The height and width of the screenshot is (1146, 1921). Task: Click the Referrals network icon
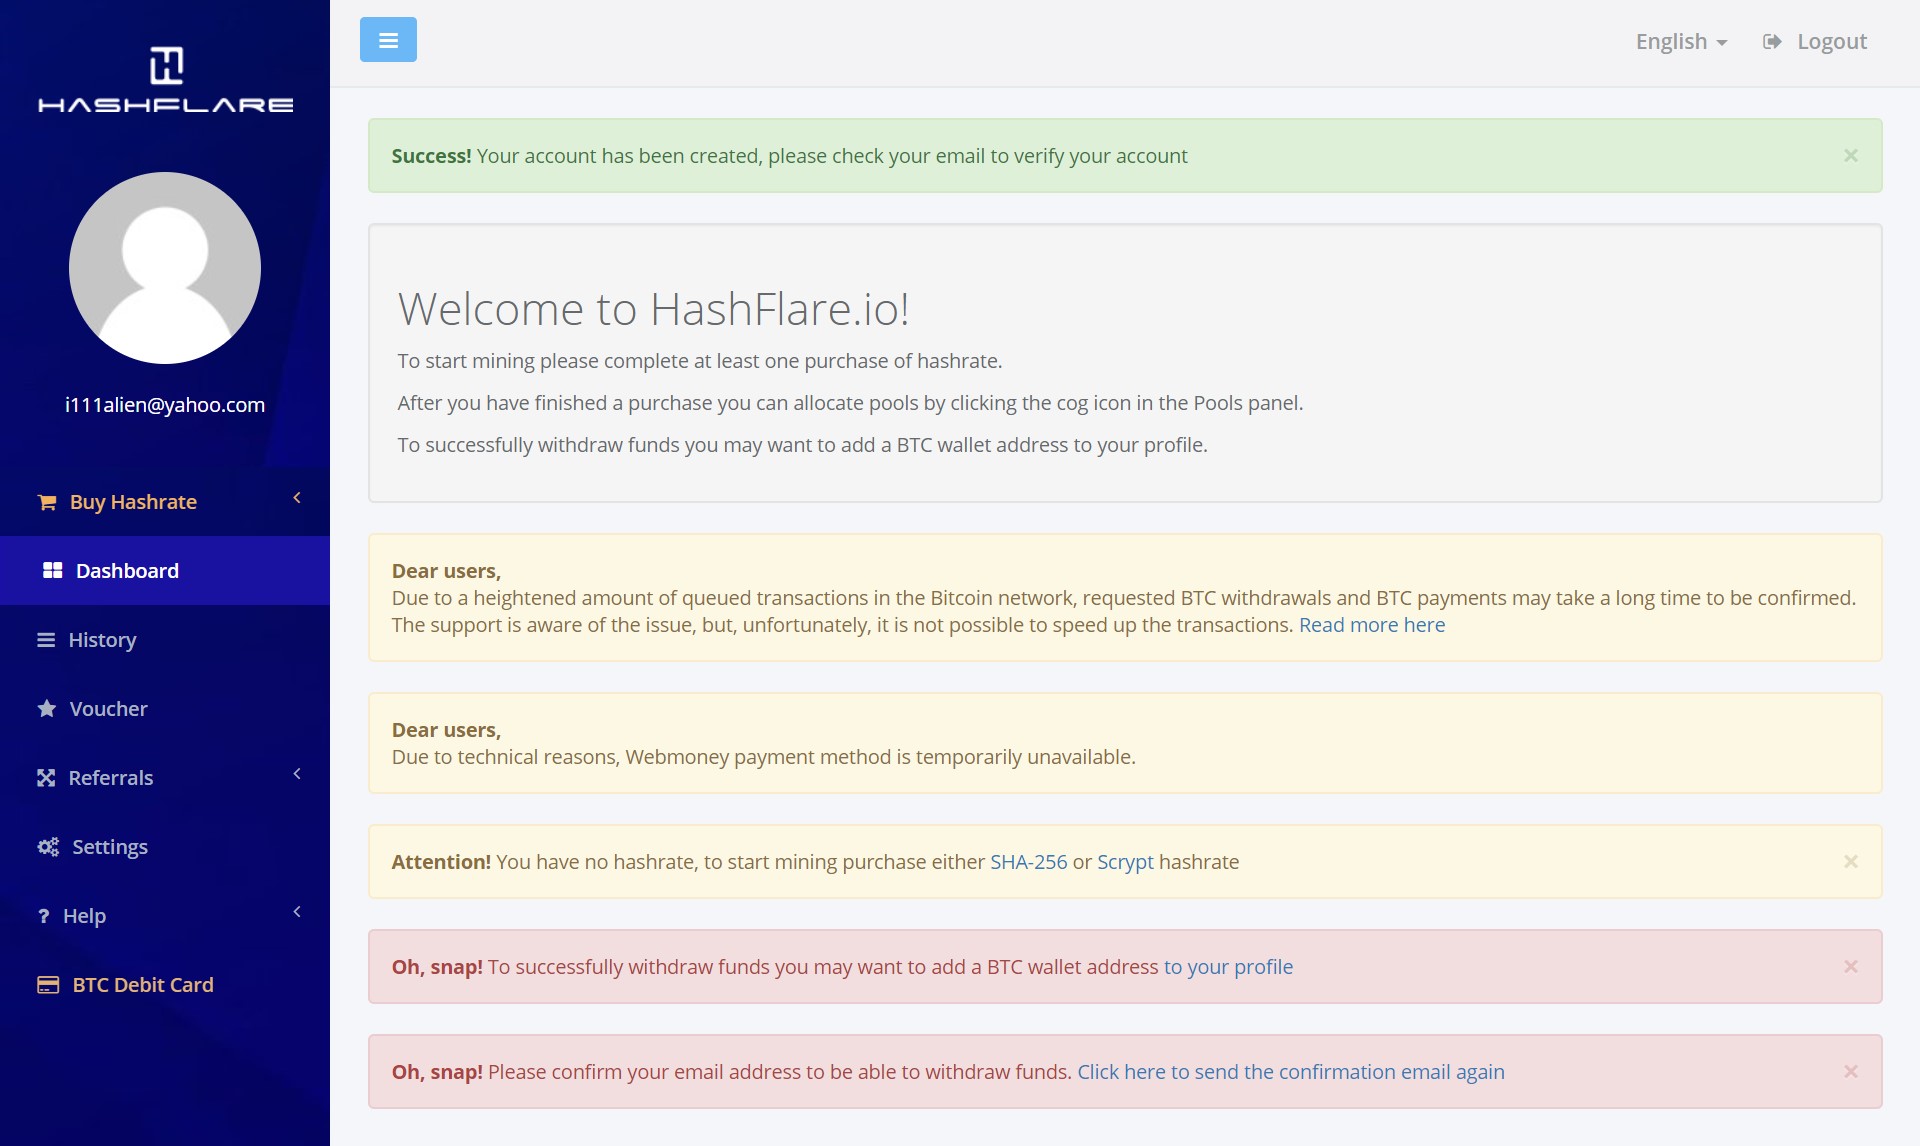pos(46,777)
